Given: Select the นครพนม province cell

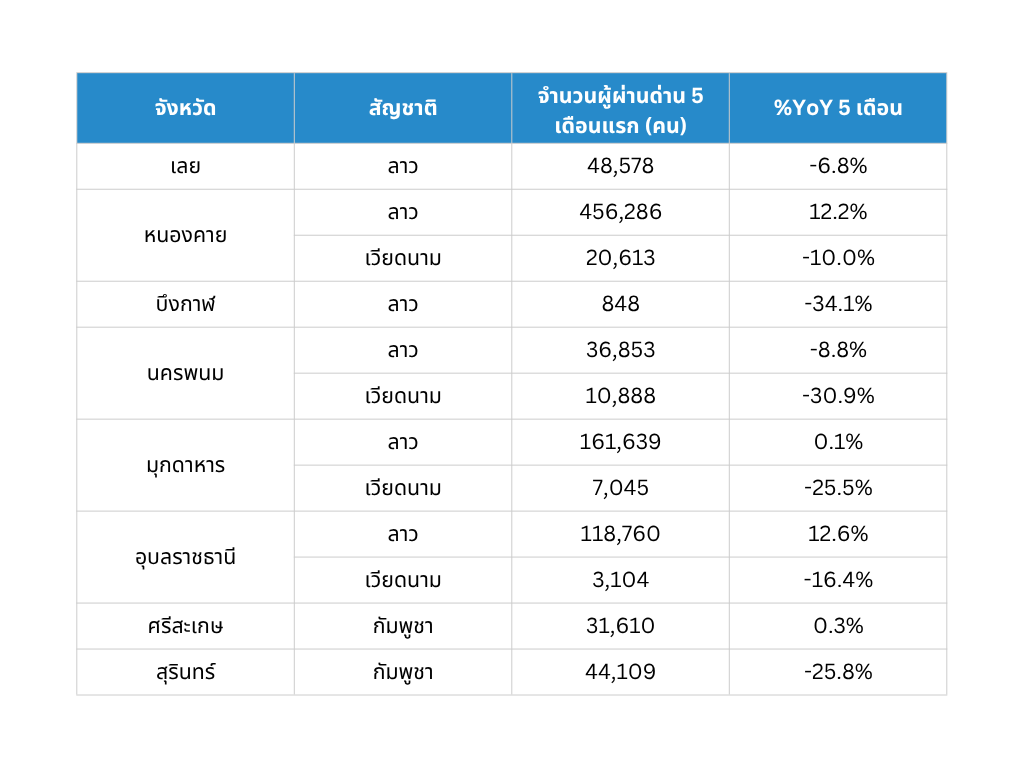Looking at the screenshot, I should tap(185, 374).
